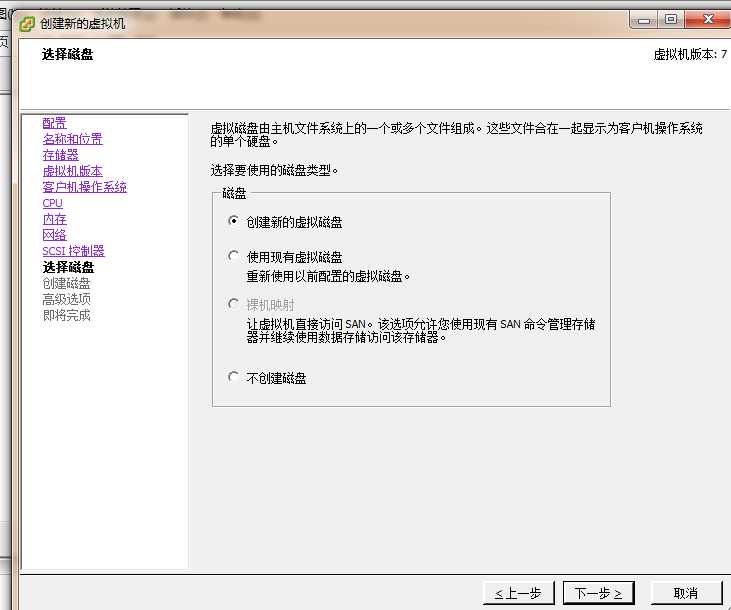Go to the CPU step
This screenshot has width=731, height=610.
tap(52, 203)
